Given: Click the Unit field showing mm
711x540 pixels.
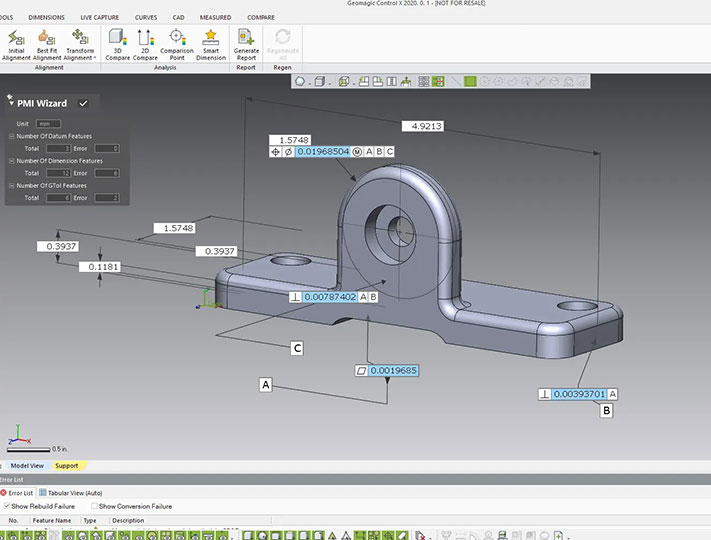Looking at the screenshot, I should coord(48,123).
